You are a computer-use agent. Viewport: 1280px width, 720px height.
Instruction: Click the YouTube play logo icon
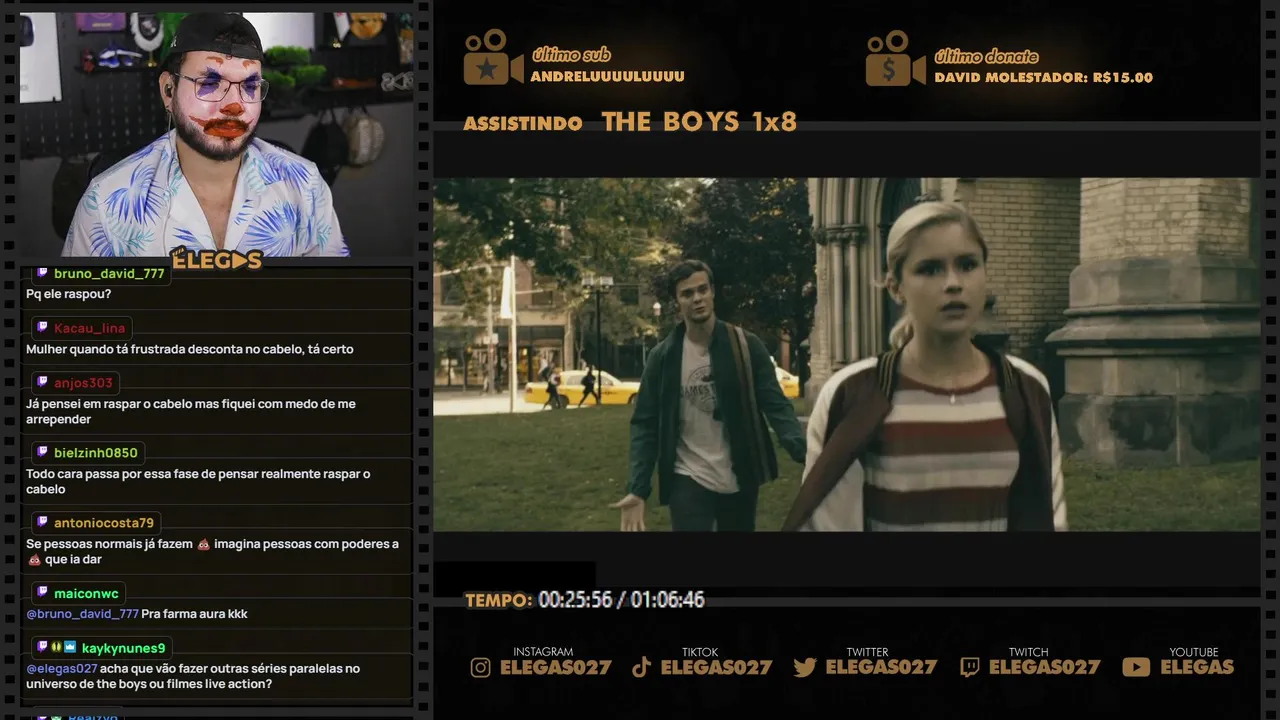[1136, 667]
